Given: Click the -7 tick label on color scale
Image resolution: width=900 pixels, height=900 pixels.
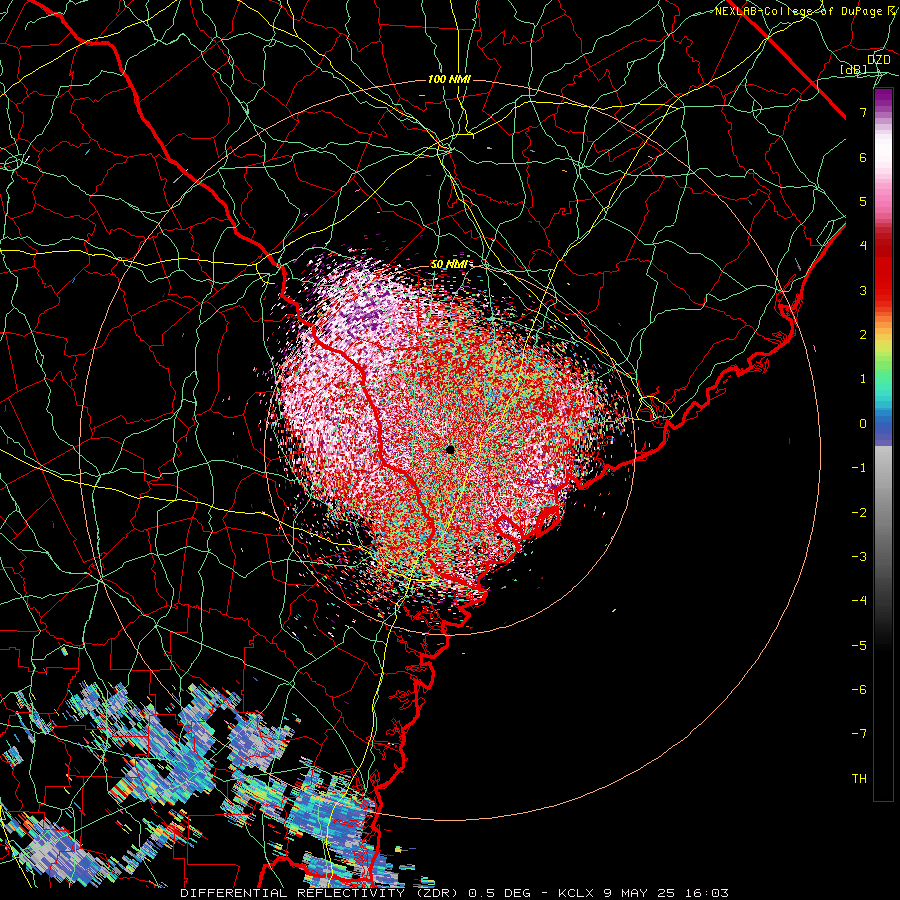Looking at the screenshot, I should (859, 734).
